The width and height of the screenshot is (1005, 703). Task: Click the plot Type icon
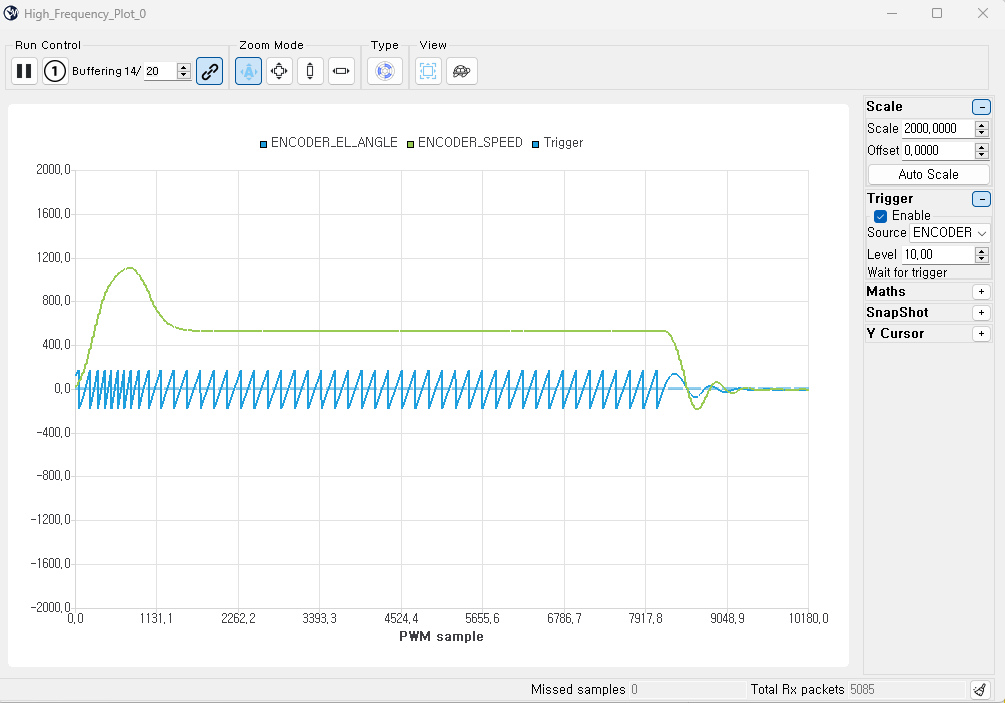click(384, 71)
